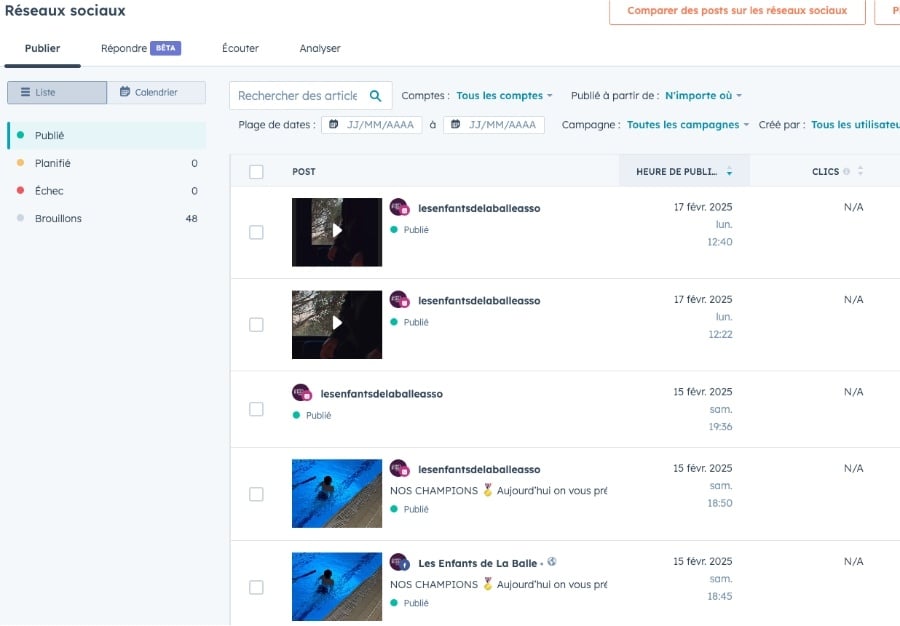This screenshot has width=900, height=626.
Task: Click play icon on 12:22 video post
Action: (337, 323)
